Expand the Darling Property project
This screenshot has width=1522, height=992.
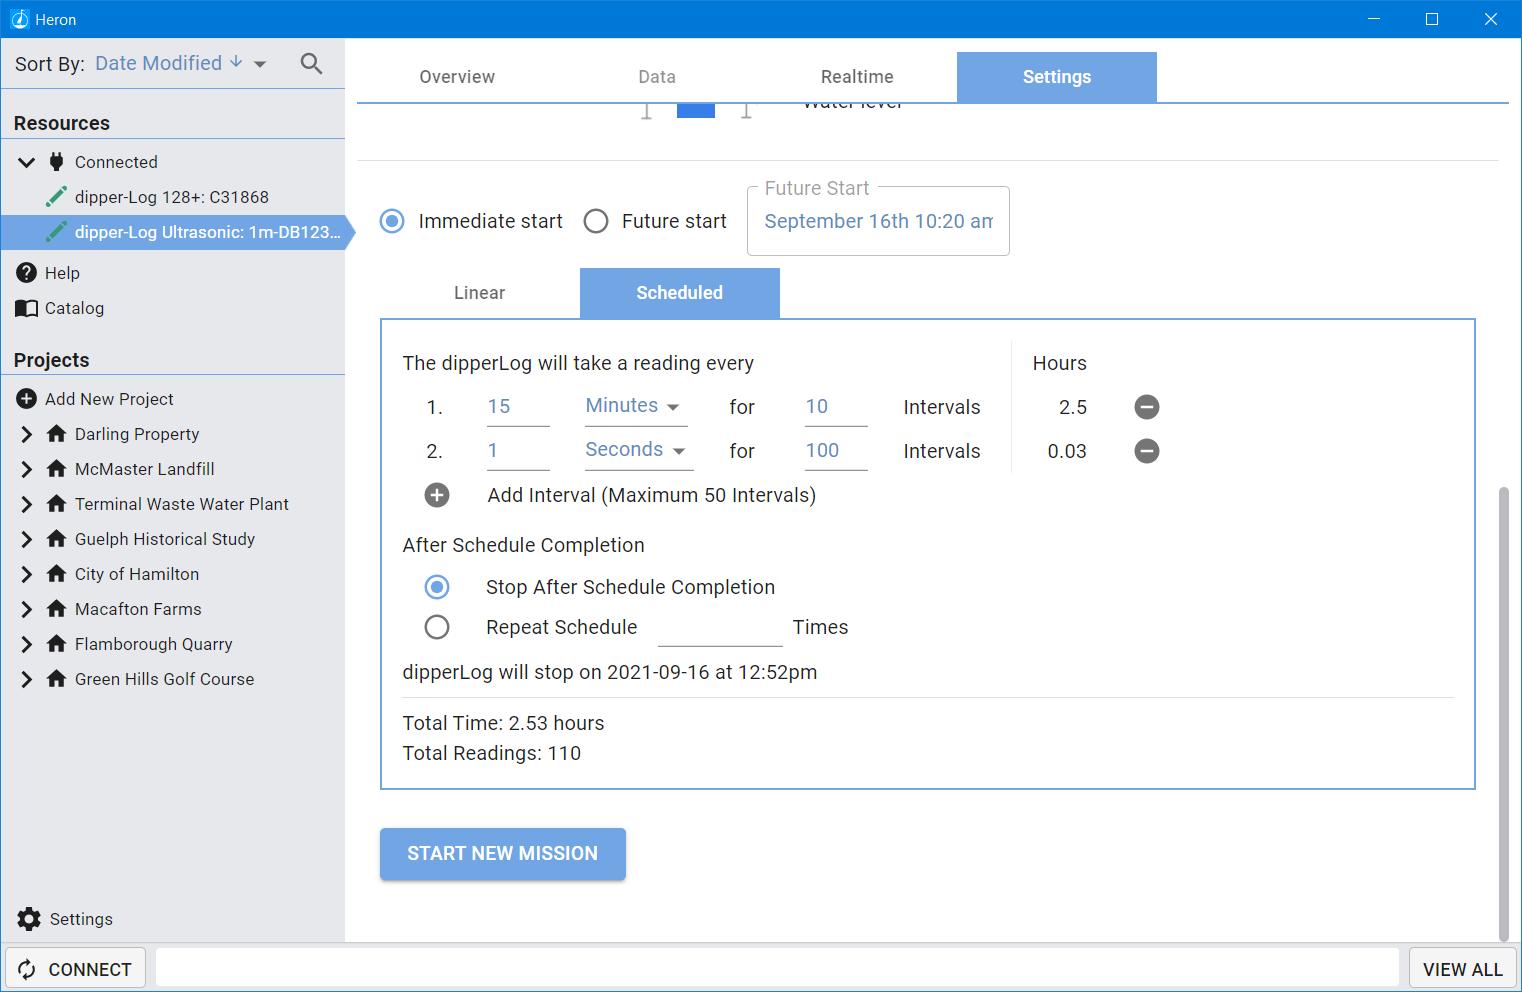tap(27, 434)
